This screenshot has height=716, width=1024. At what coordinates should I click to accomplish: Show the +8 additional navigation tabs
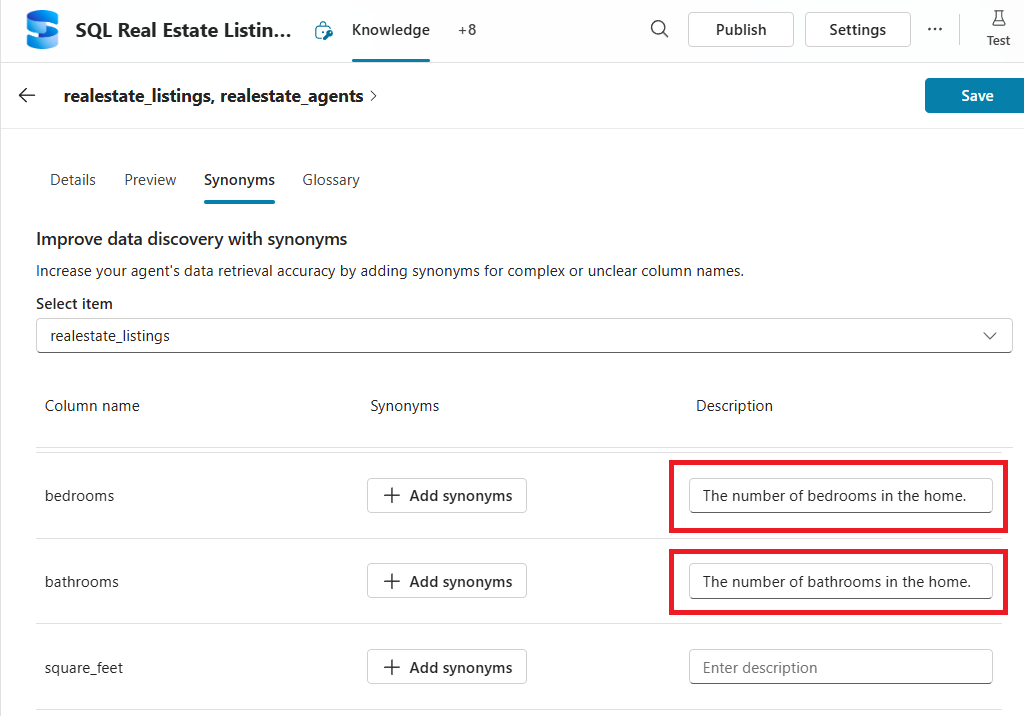click(467, 30)
